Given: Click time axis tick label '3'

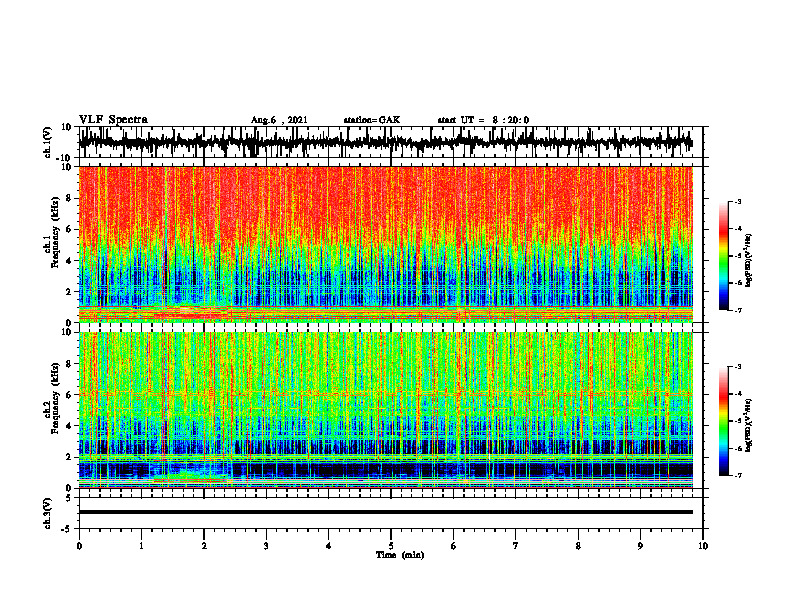Looking at the screenshot, I should point(266,546).
